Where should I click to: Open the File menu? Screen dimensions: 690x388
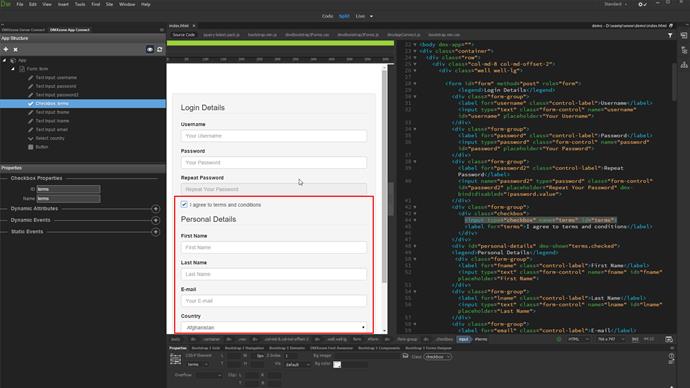[x=20, y=4]
